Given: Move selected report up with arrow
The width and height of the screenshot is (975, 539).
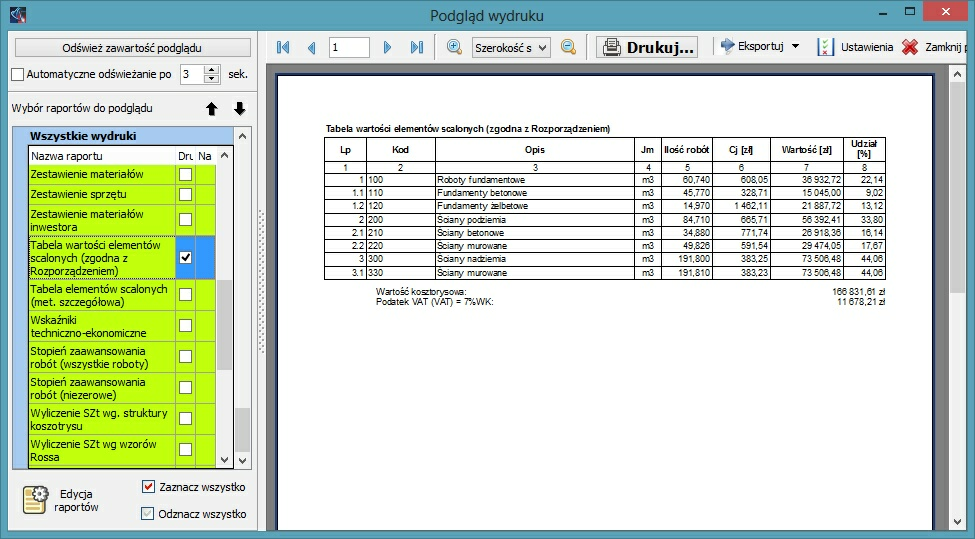Looking at the screenshot, I should (212, 109).
